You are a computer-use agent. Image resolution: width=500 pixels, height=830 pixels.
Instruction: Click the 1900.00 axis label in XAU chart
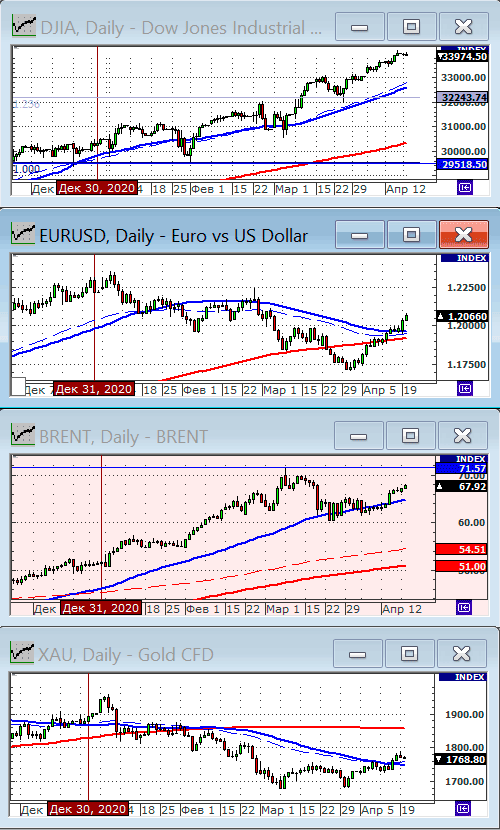465,715
